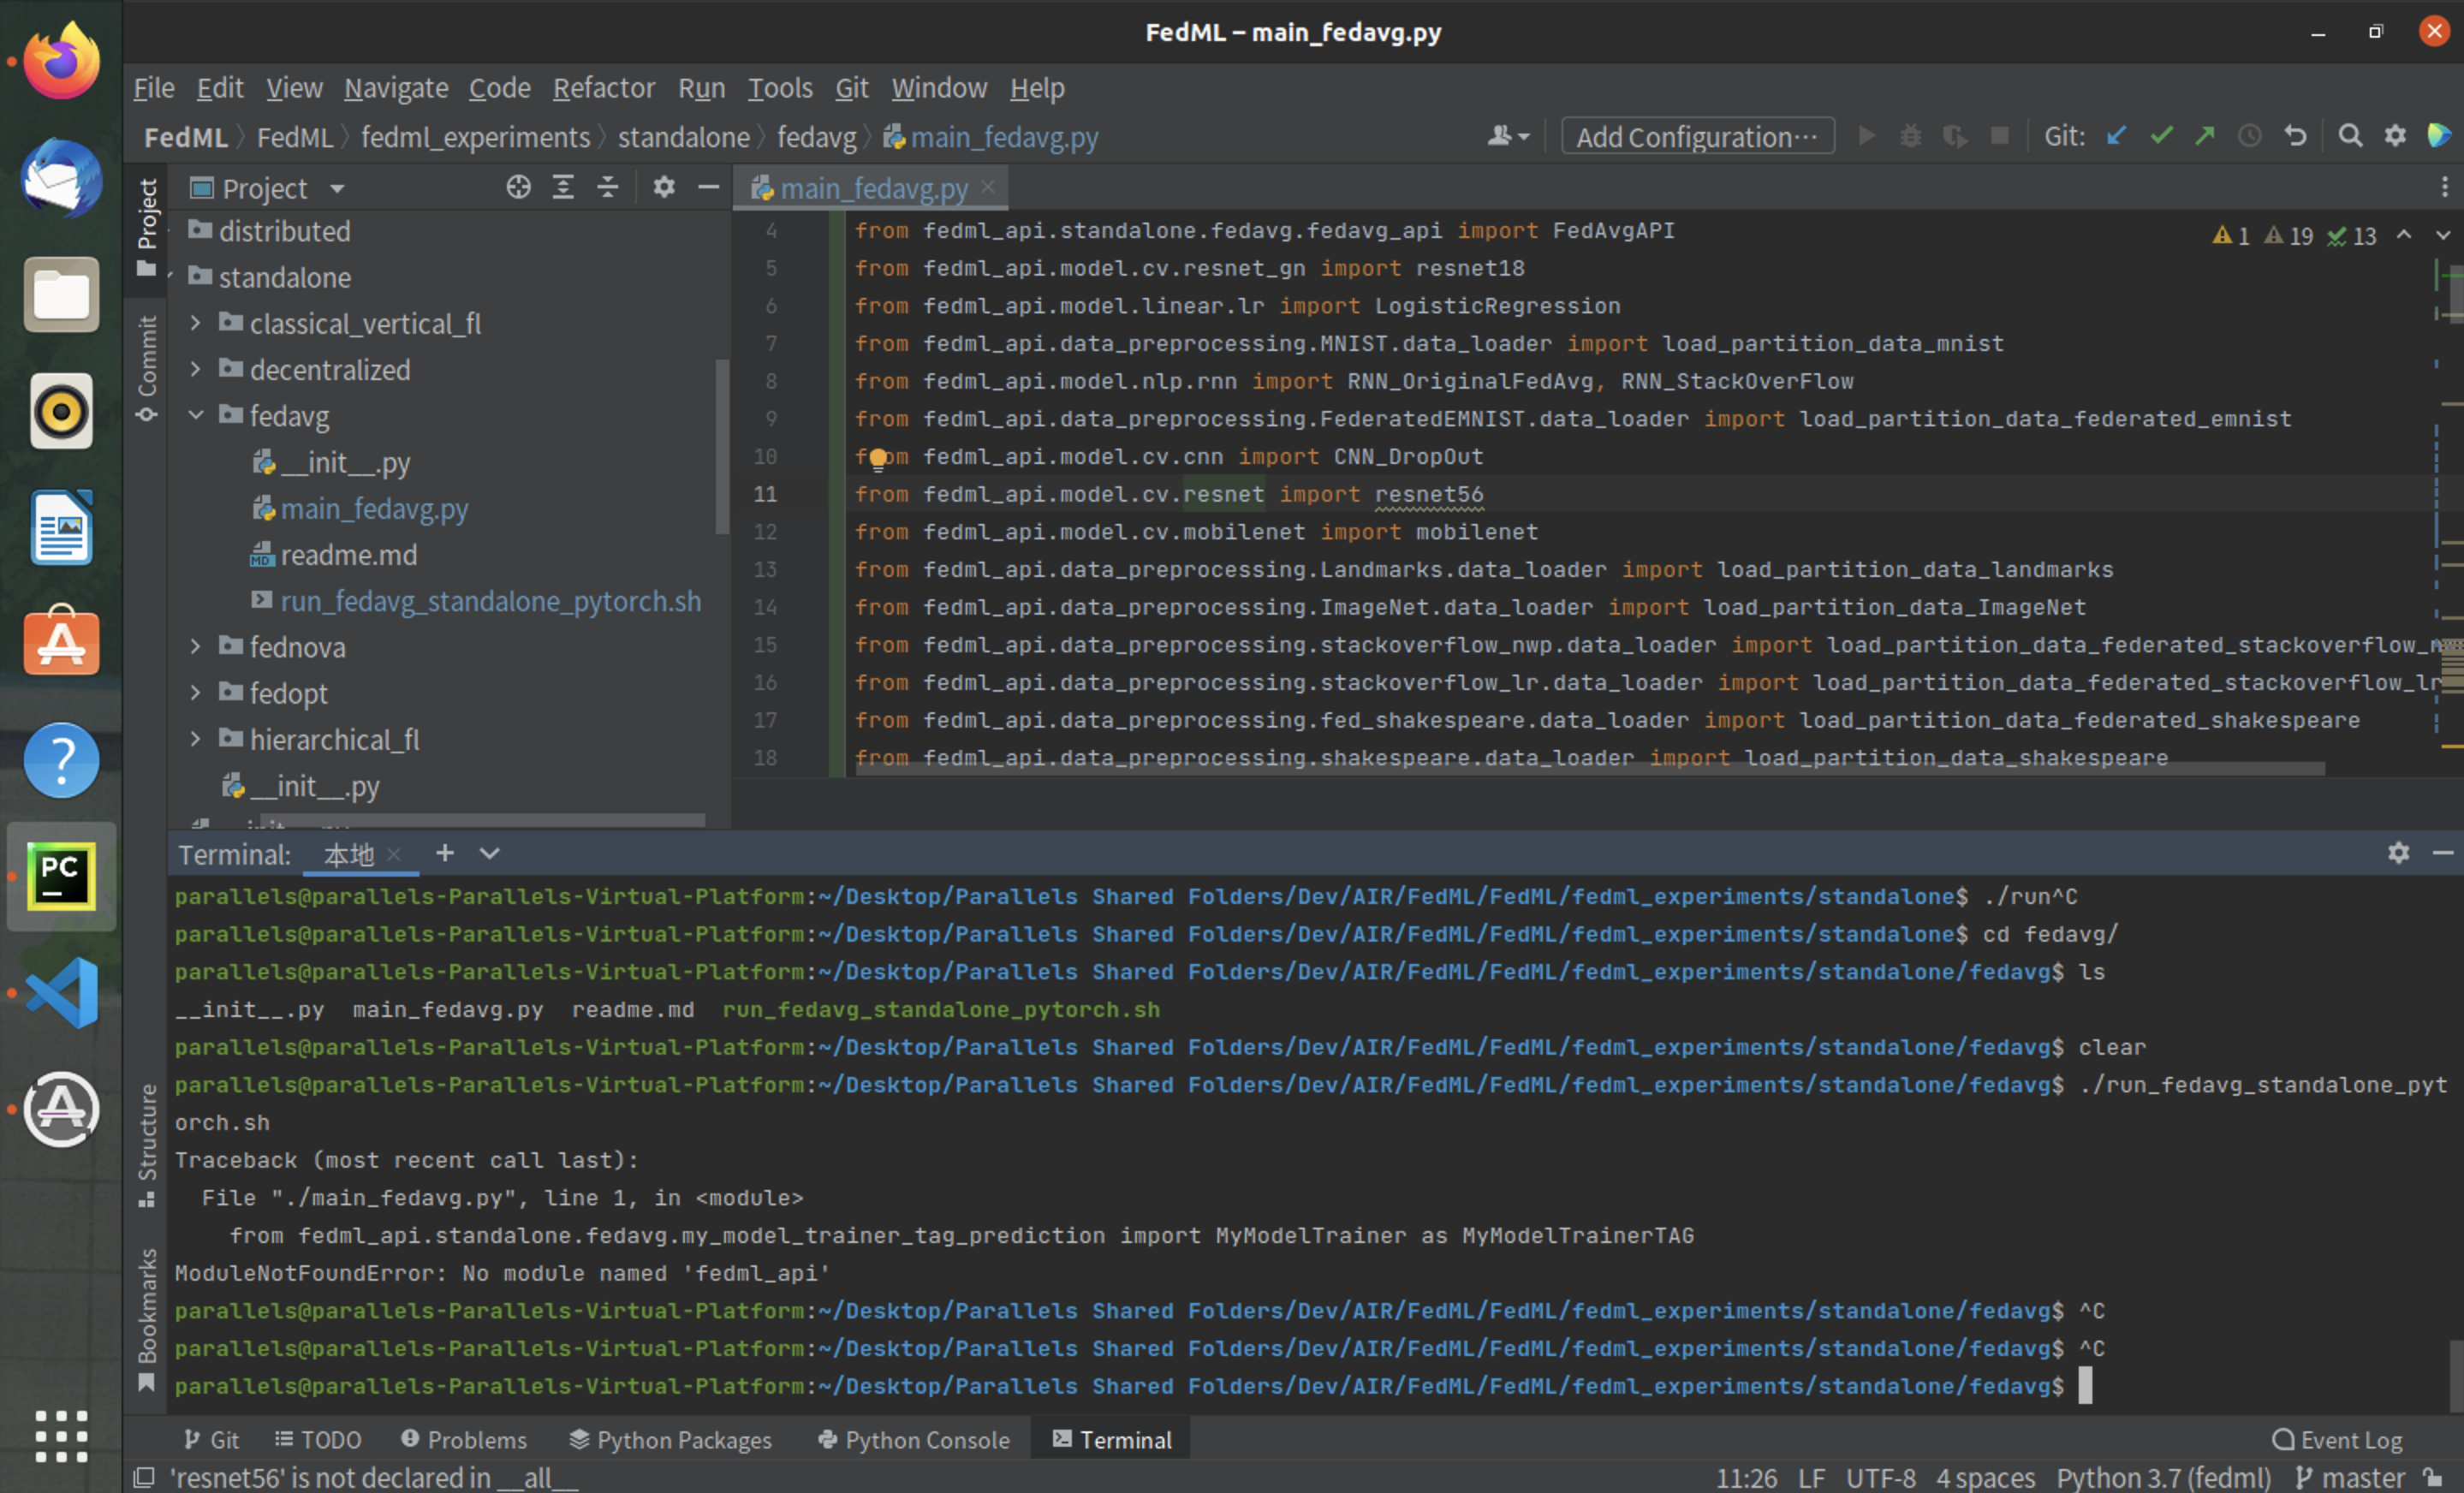Click Python 3.7 (fedml) interpreter in status bar
The height and width of the screenshot is (1493, 2464).
tap(2162, 1477)
